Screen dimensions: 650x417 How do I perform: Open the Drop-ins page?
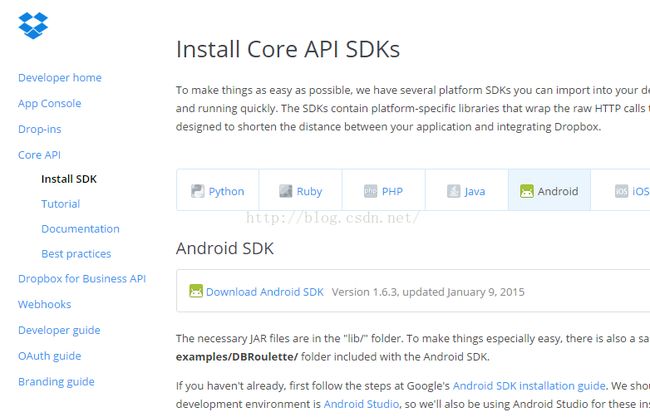40,129
